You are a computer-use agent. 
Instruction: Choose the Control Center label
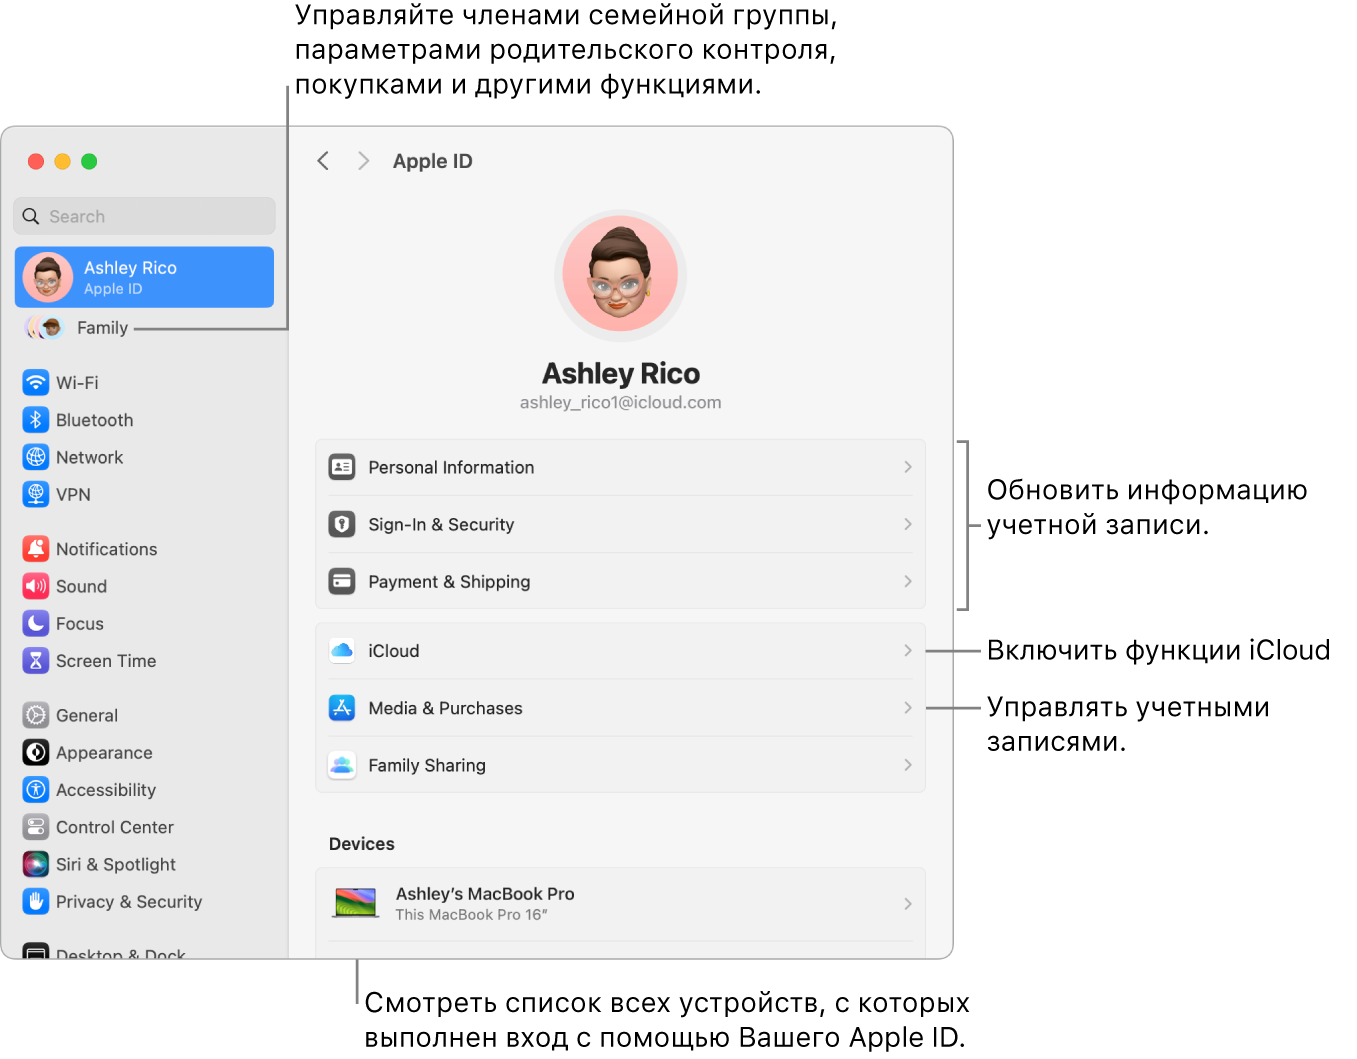click(x=115, y=827)
